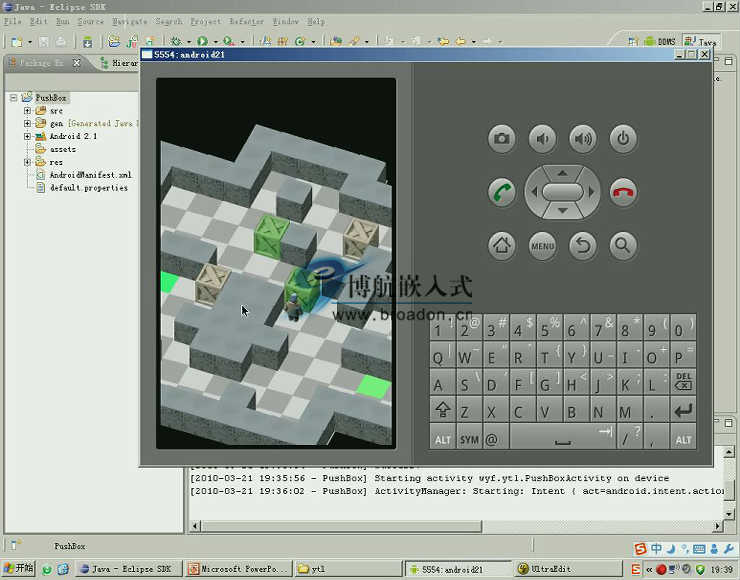Screen dimensions: 740x580
Task: Click the Enter key on emulator keyboard
Action: (x=683, y=409)
